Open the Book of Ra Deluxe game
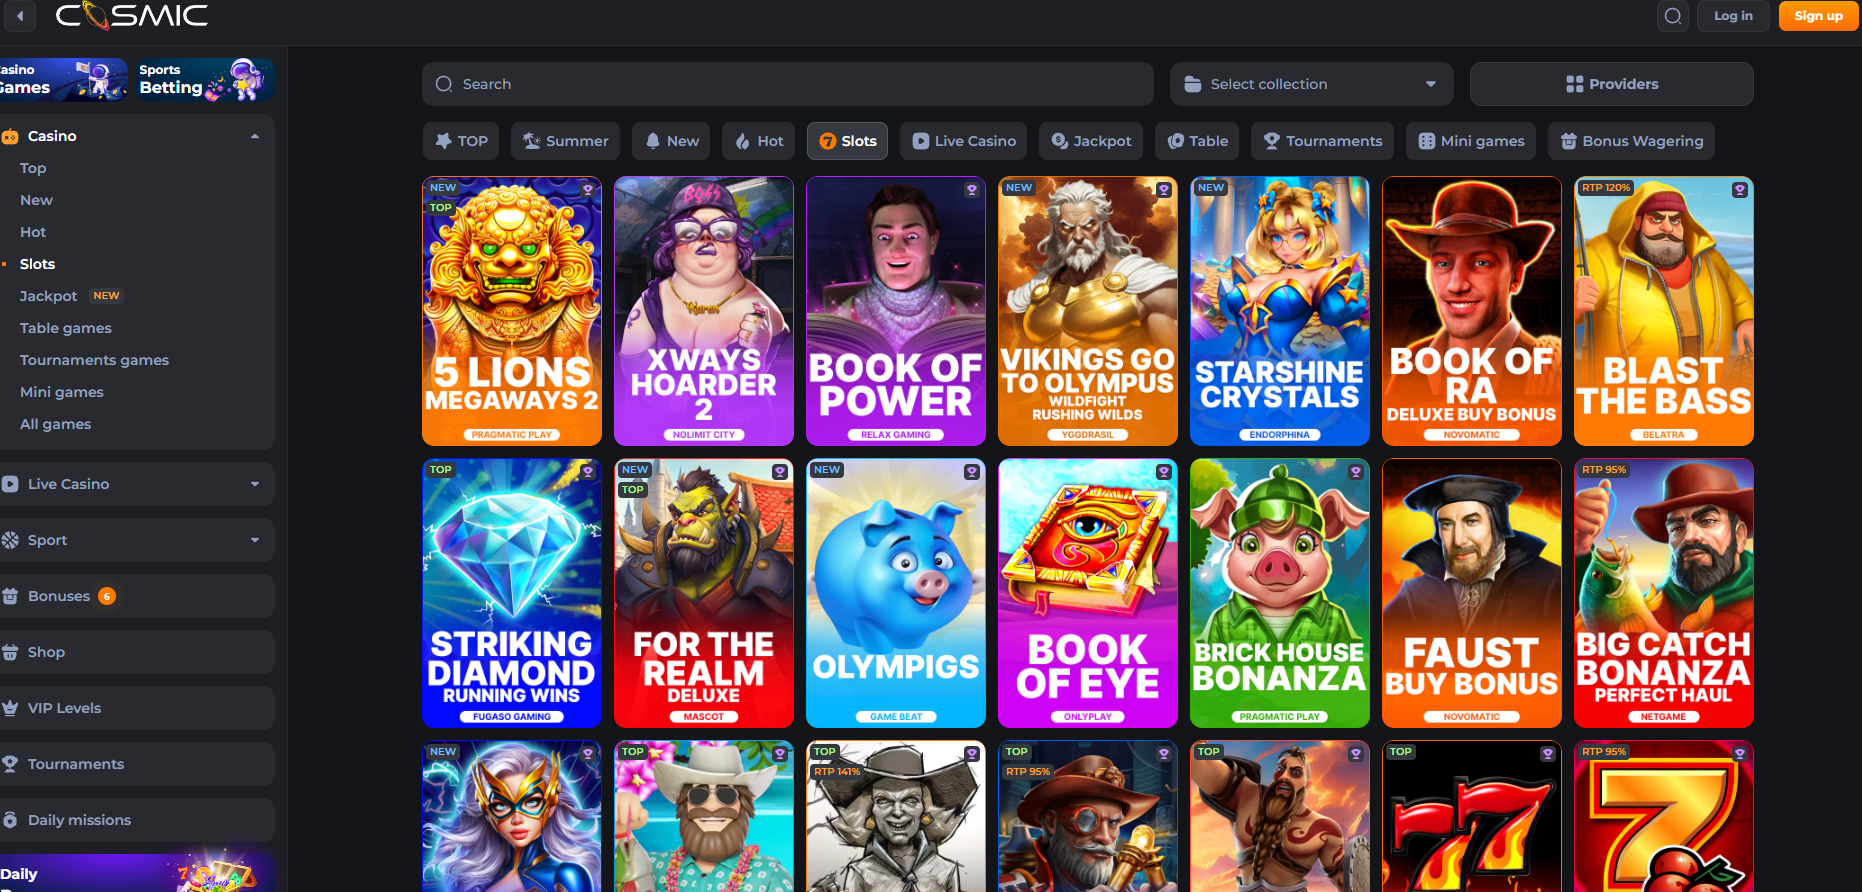1862x892 pixels. [x=1472, y=311]
